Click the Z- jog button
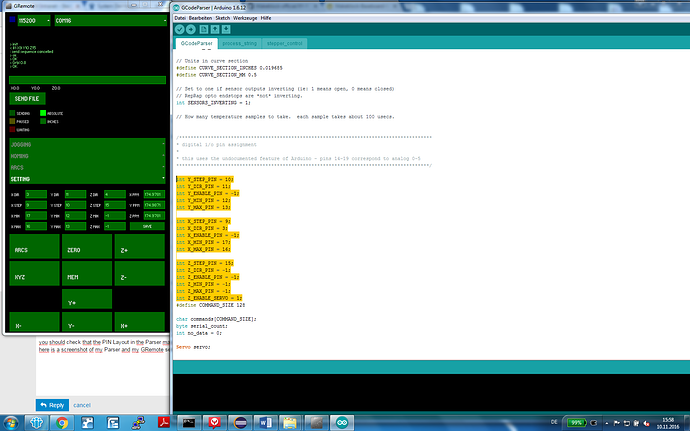690x431 pixels. coord(139,273)
